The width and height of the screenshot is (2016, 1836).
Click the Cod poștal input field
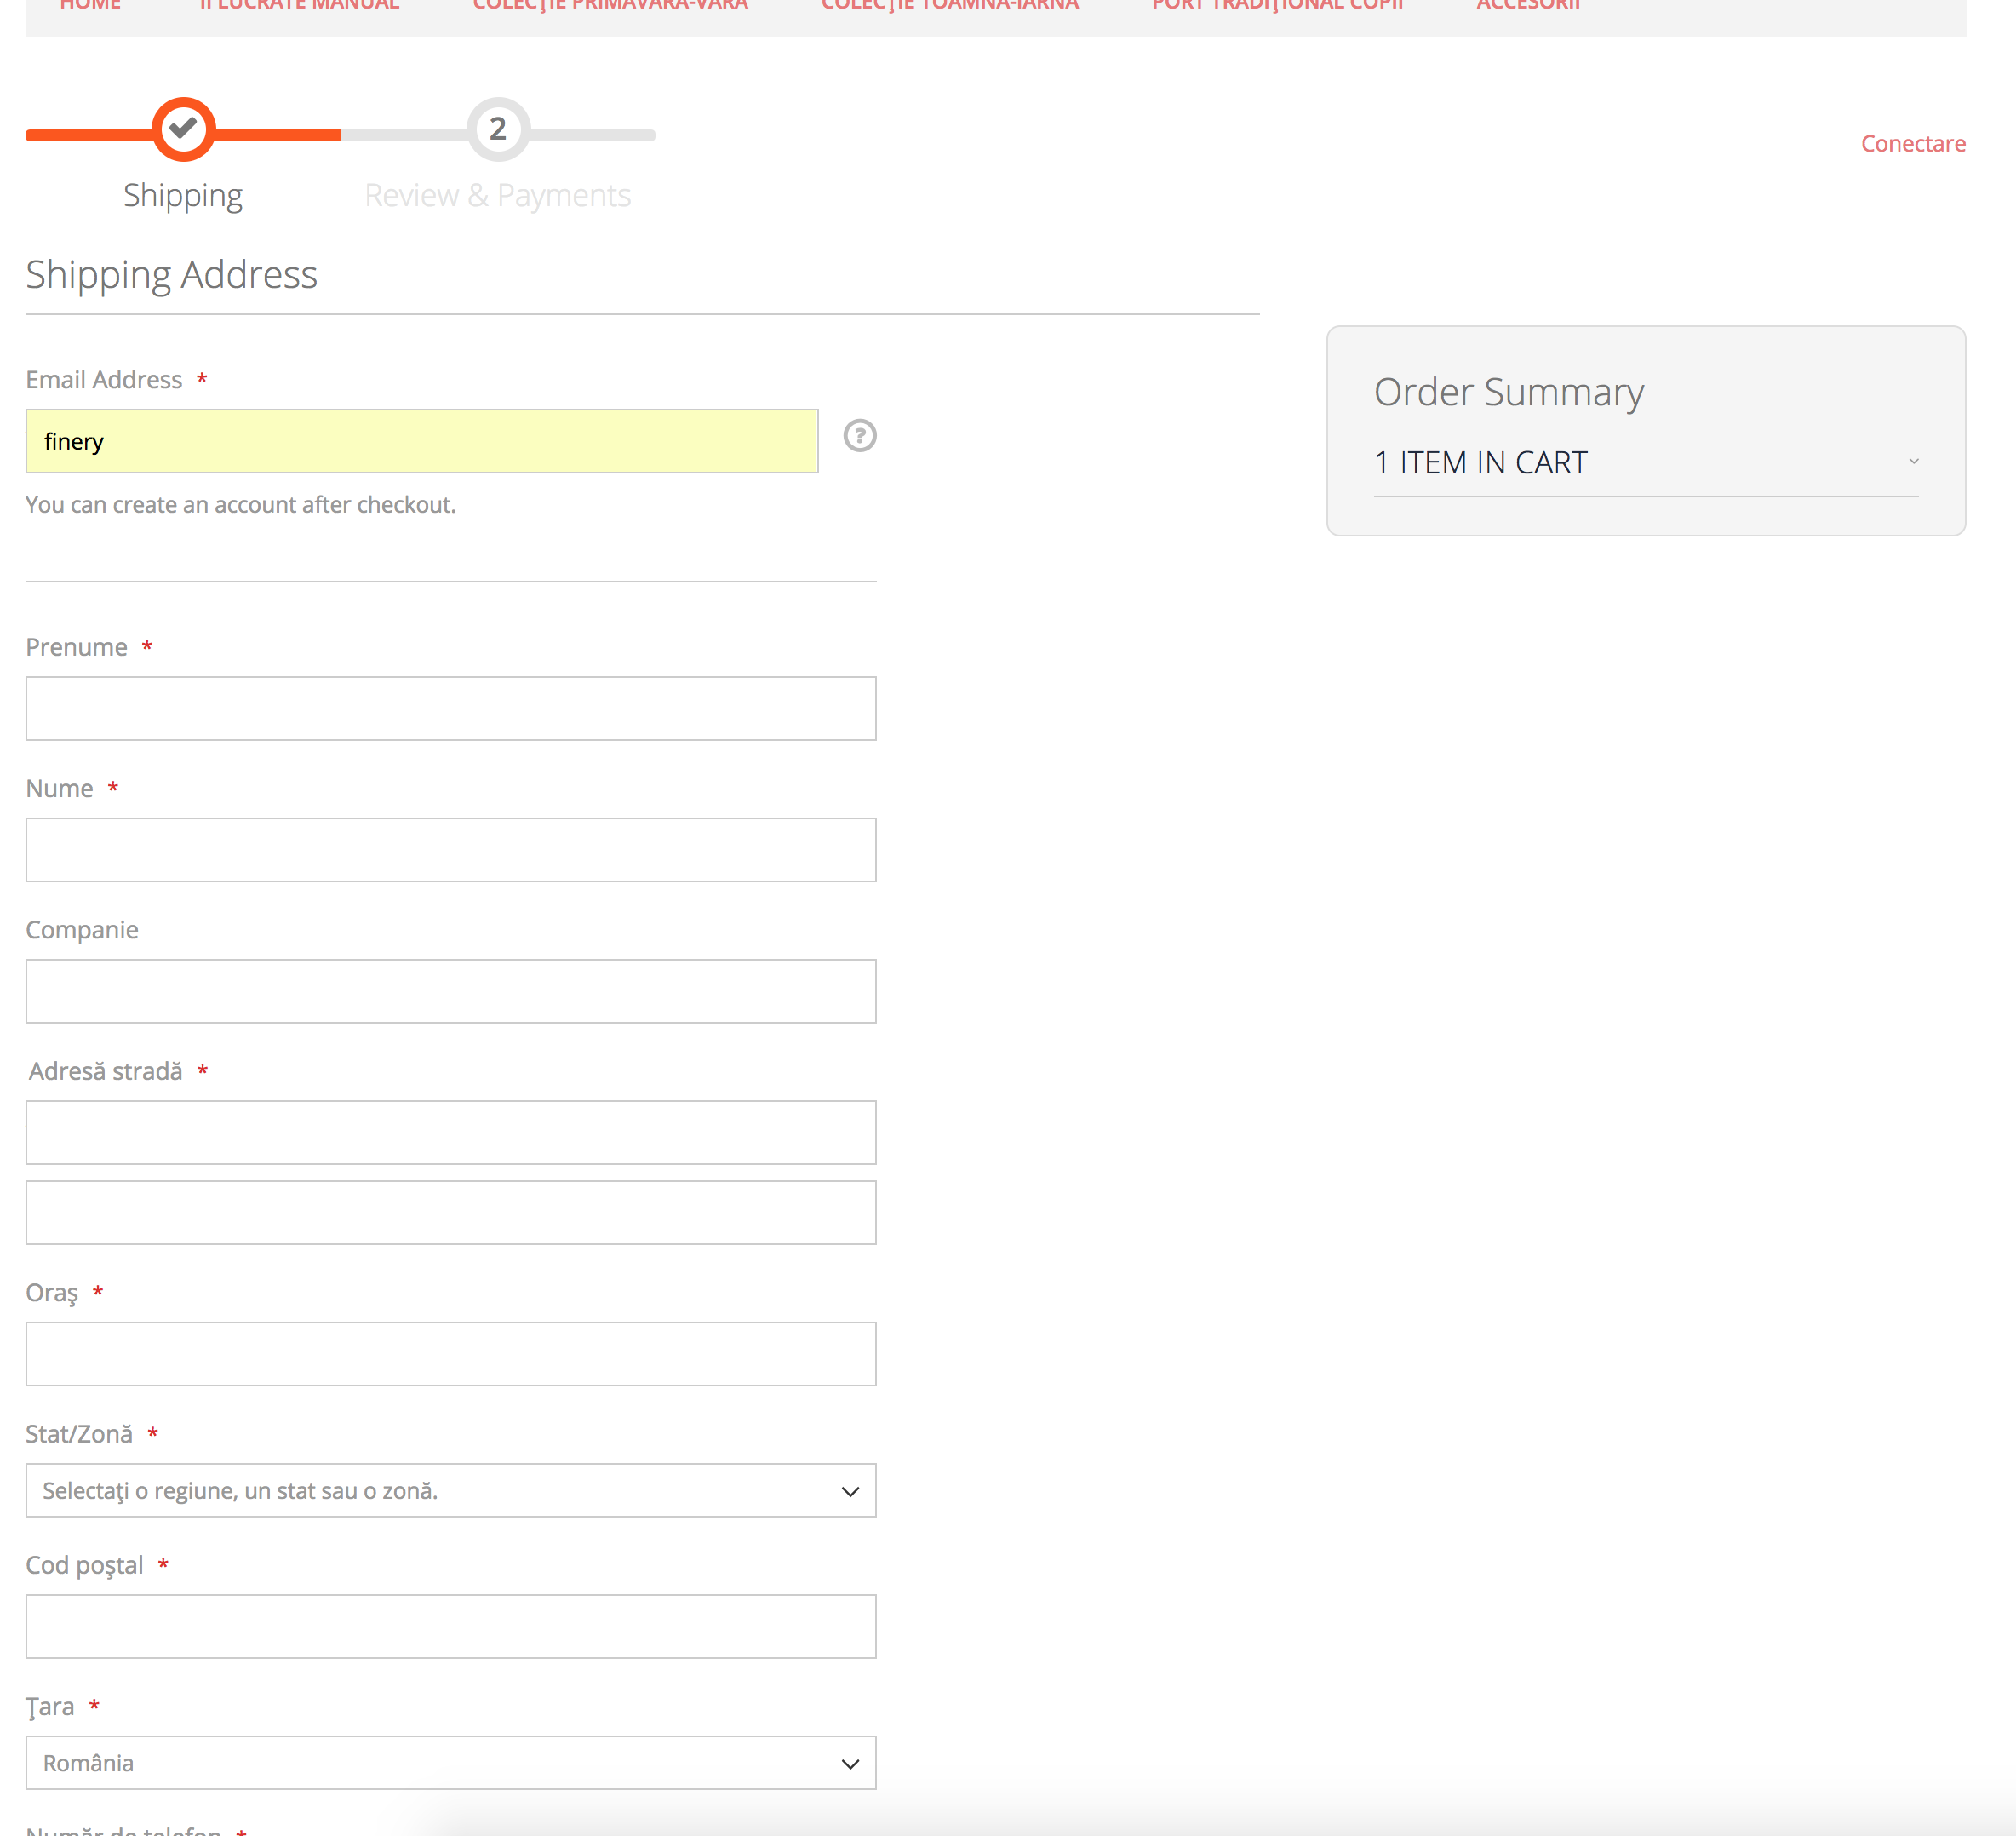pos(450,1626)
